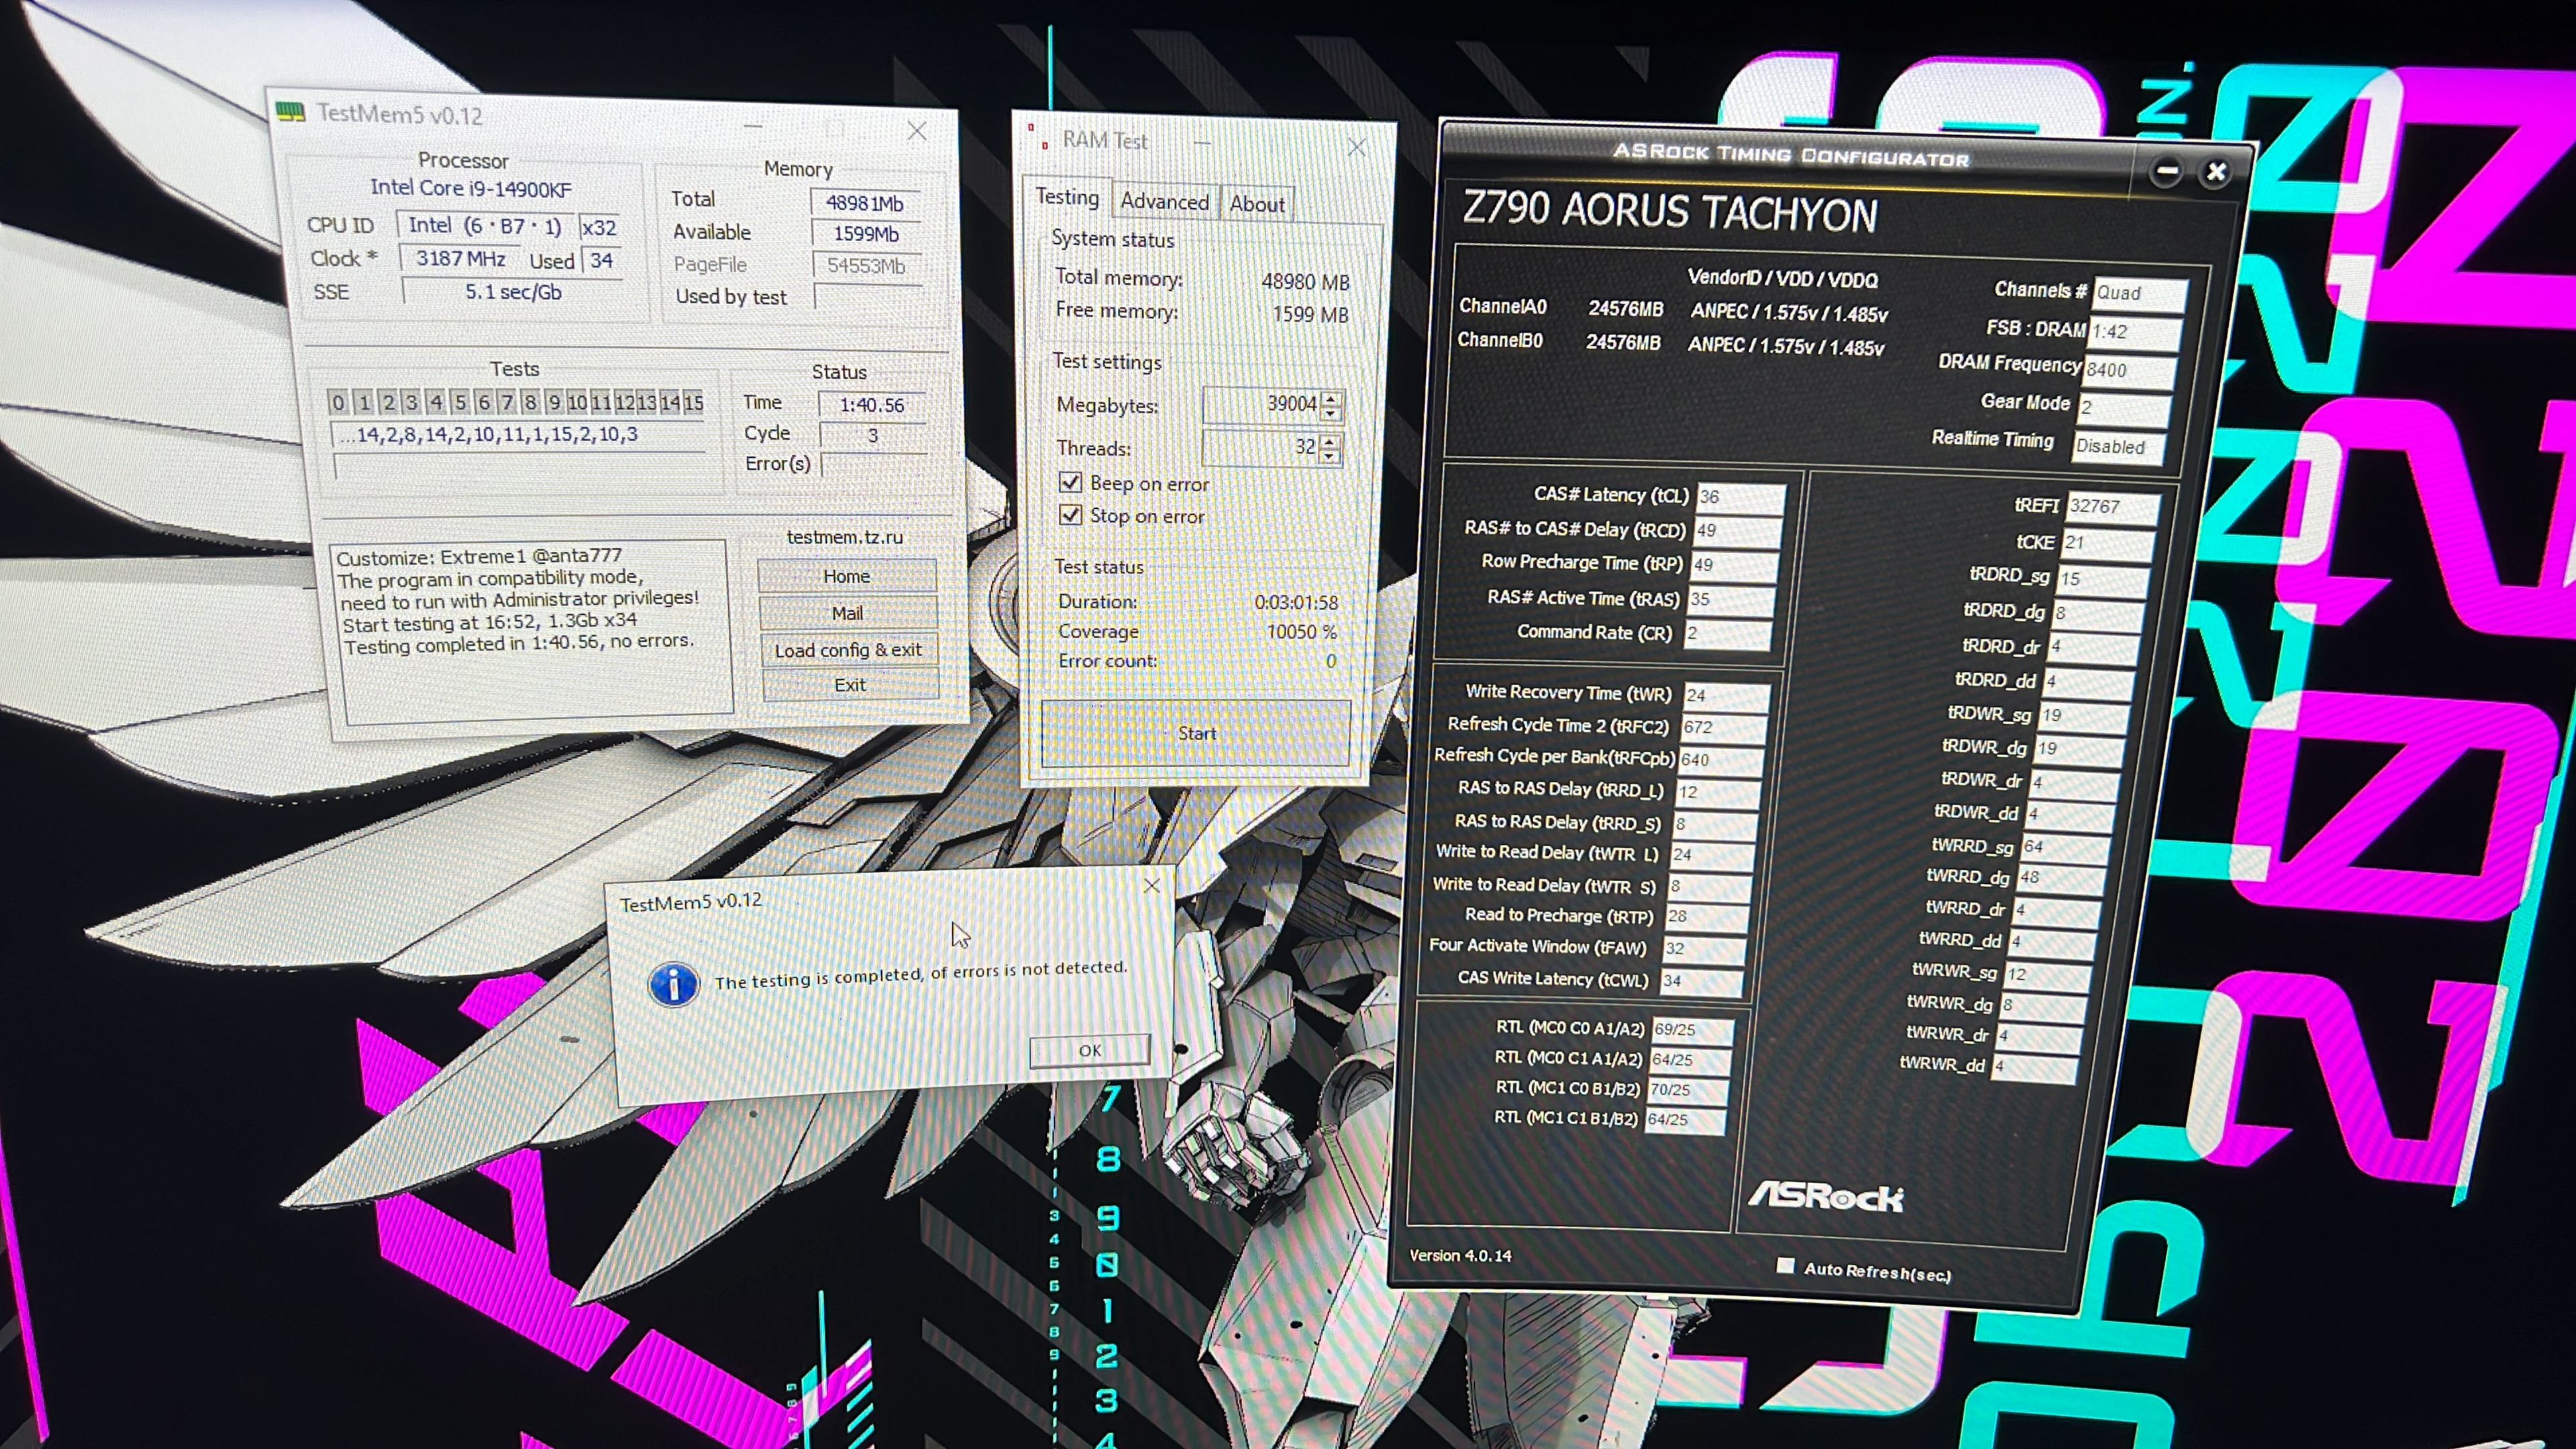The image size is (2576, 1449).
Task: Click OK in the TestMem5 dialog
Action: (x=1090, y=1050)
